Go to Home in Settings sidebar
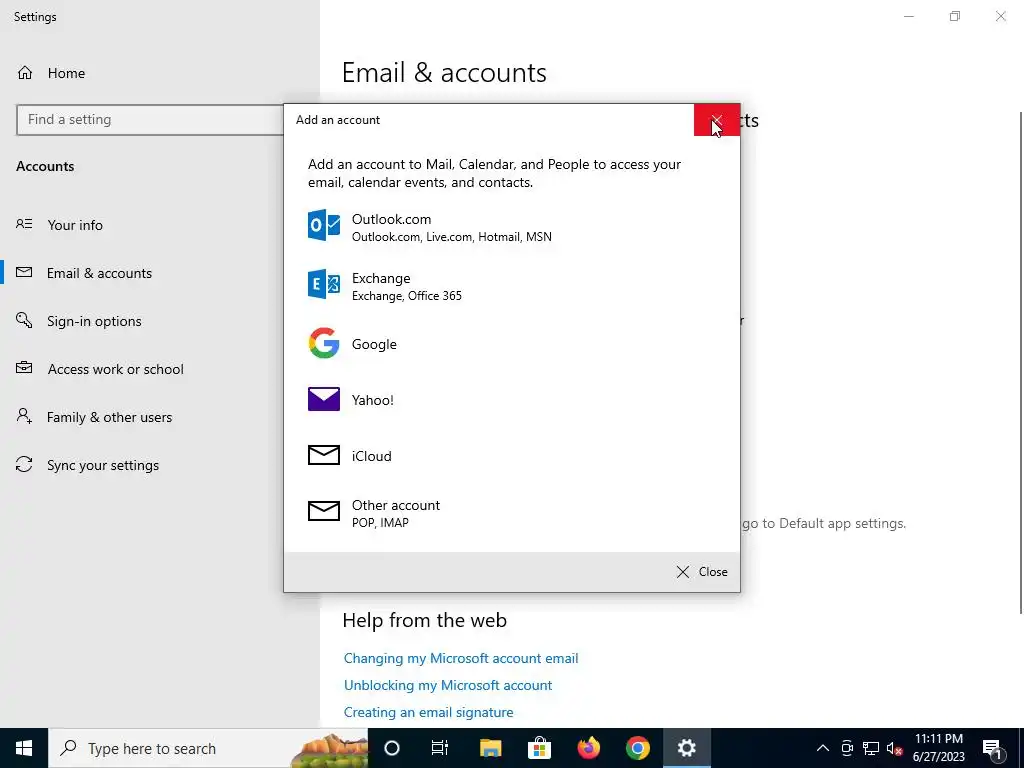Screen dimensions: 1024x768 (x=66, y=73)
